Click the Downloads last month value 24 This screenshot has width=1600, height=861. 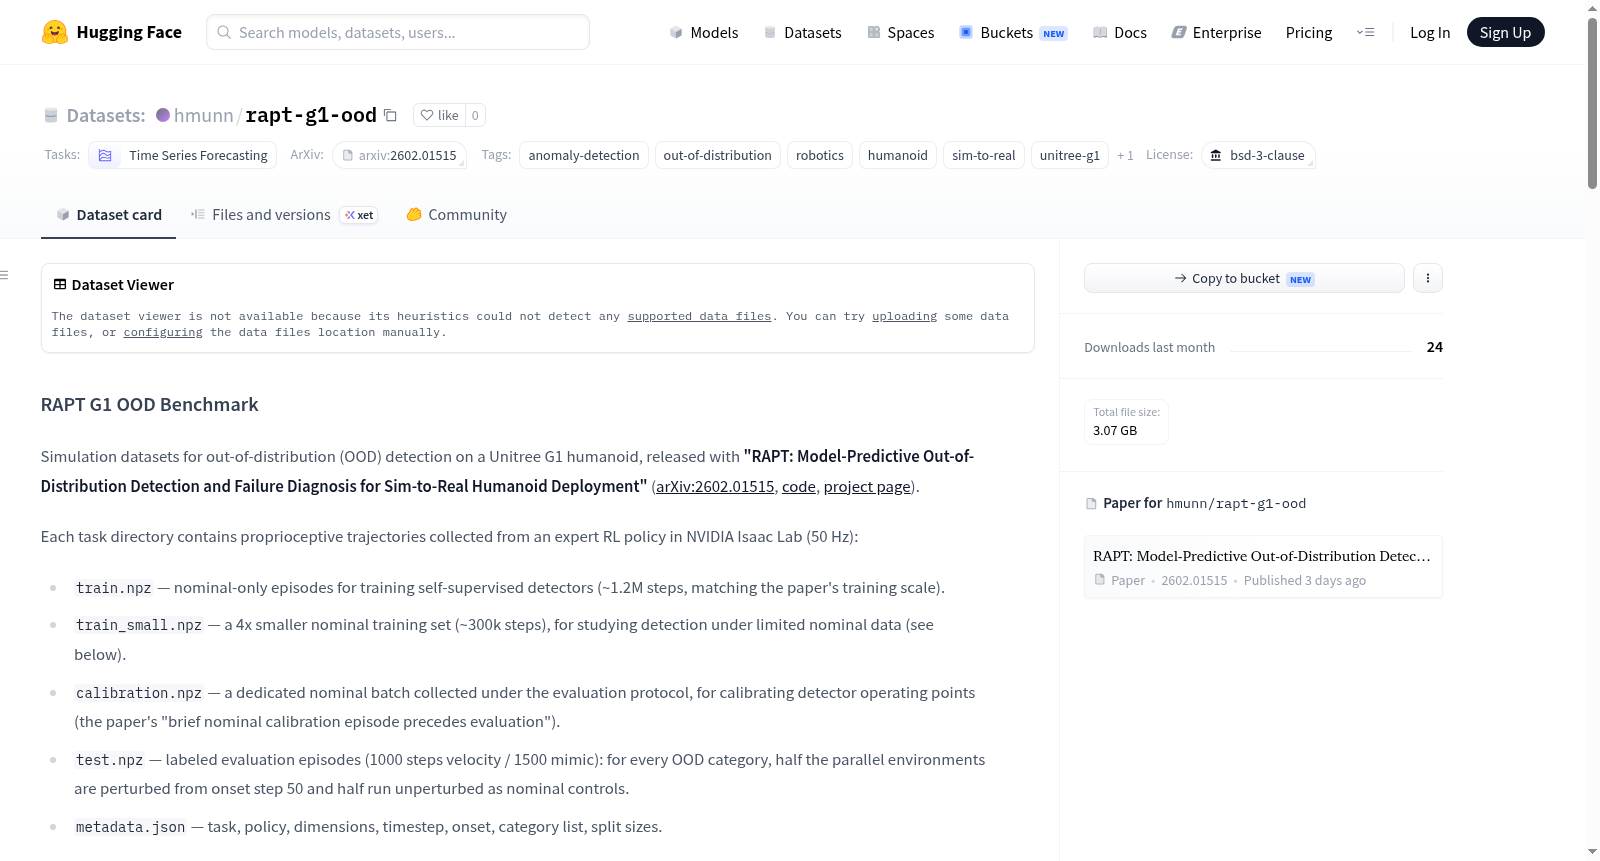1435,347
